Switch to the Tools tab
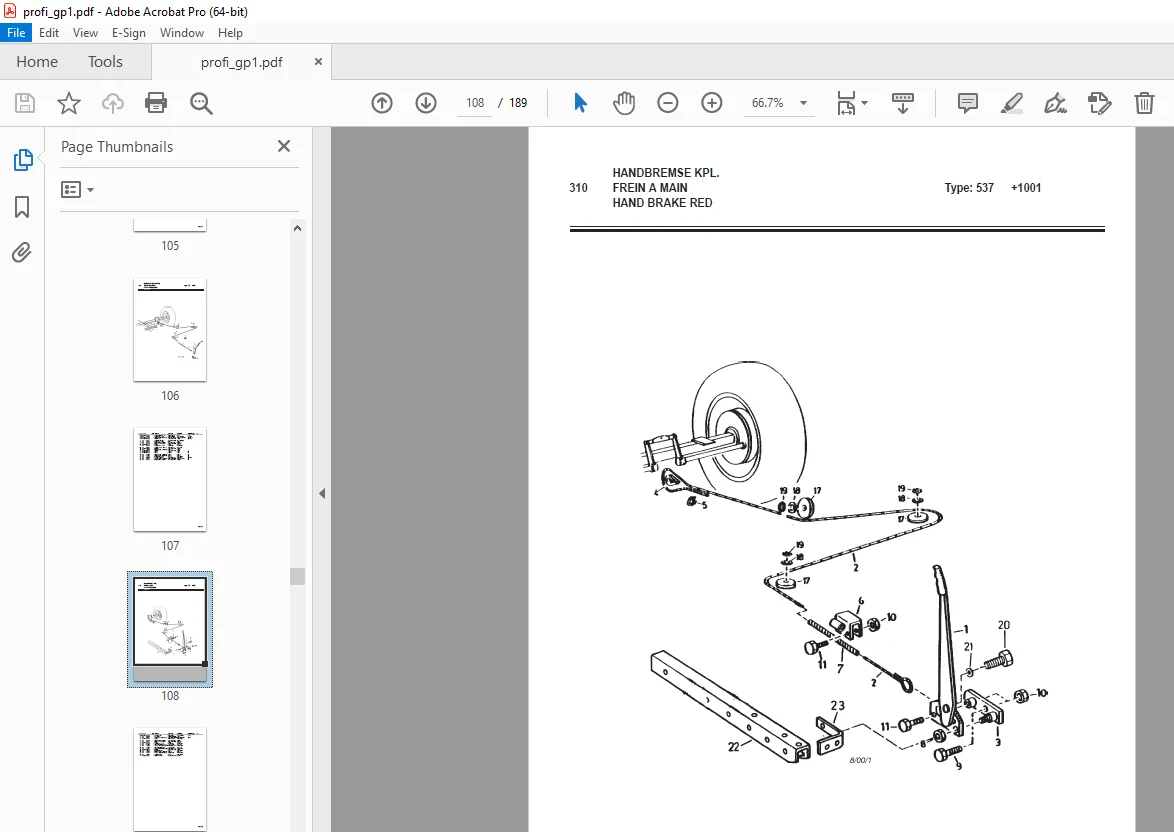The image size is (1174, 832). (x=105, y=61)
